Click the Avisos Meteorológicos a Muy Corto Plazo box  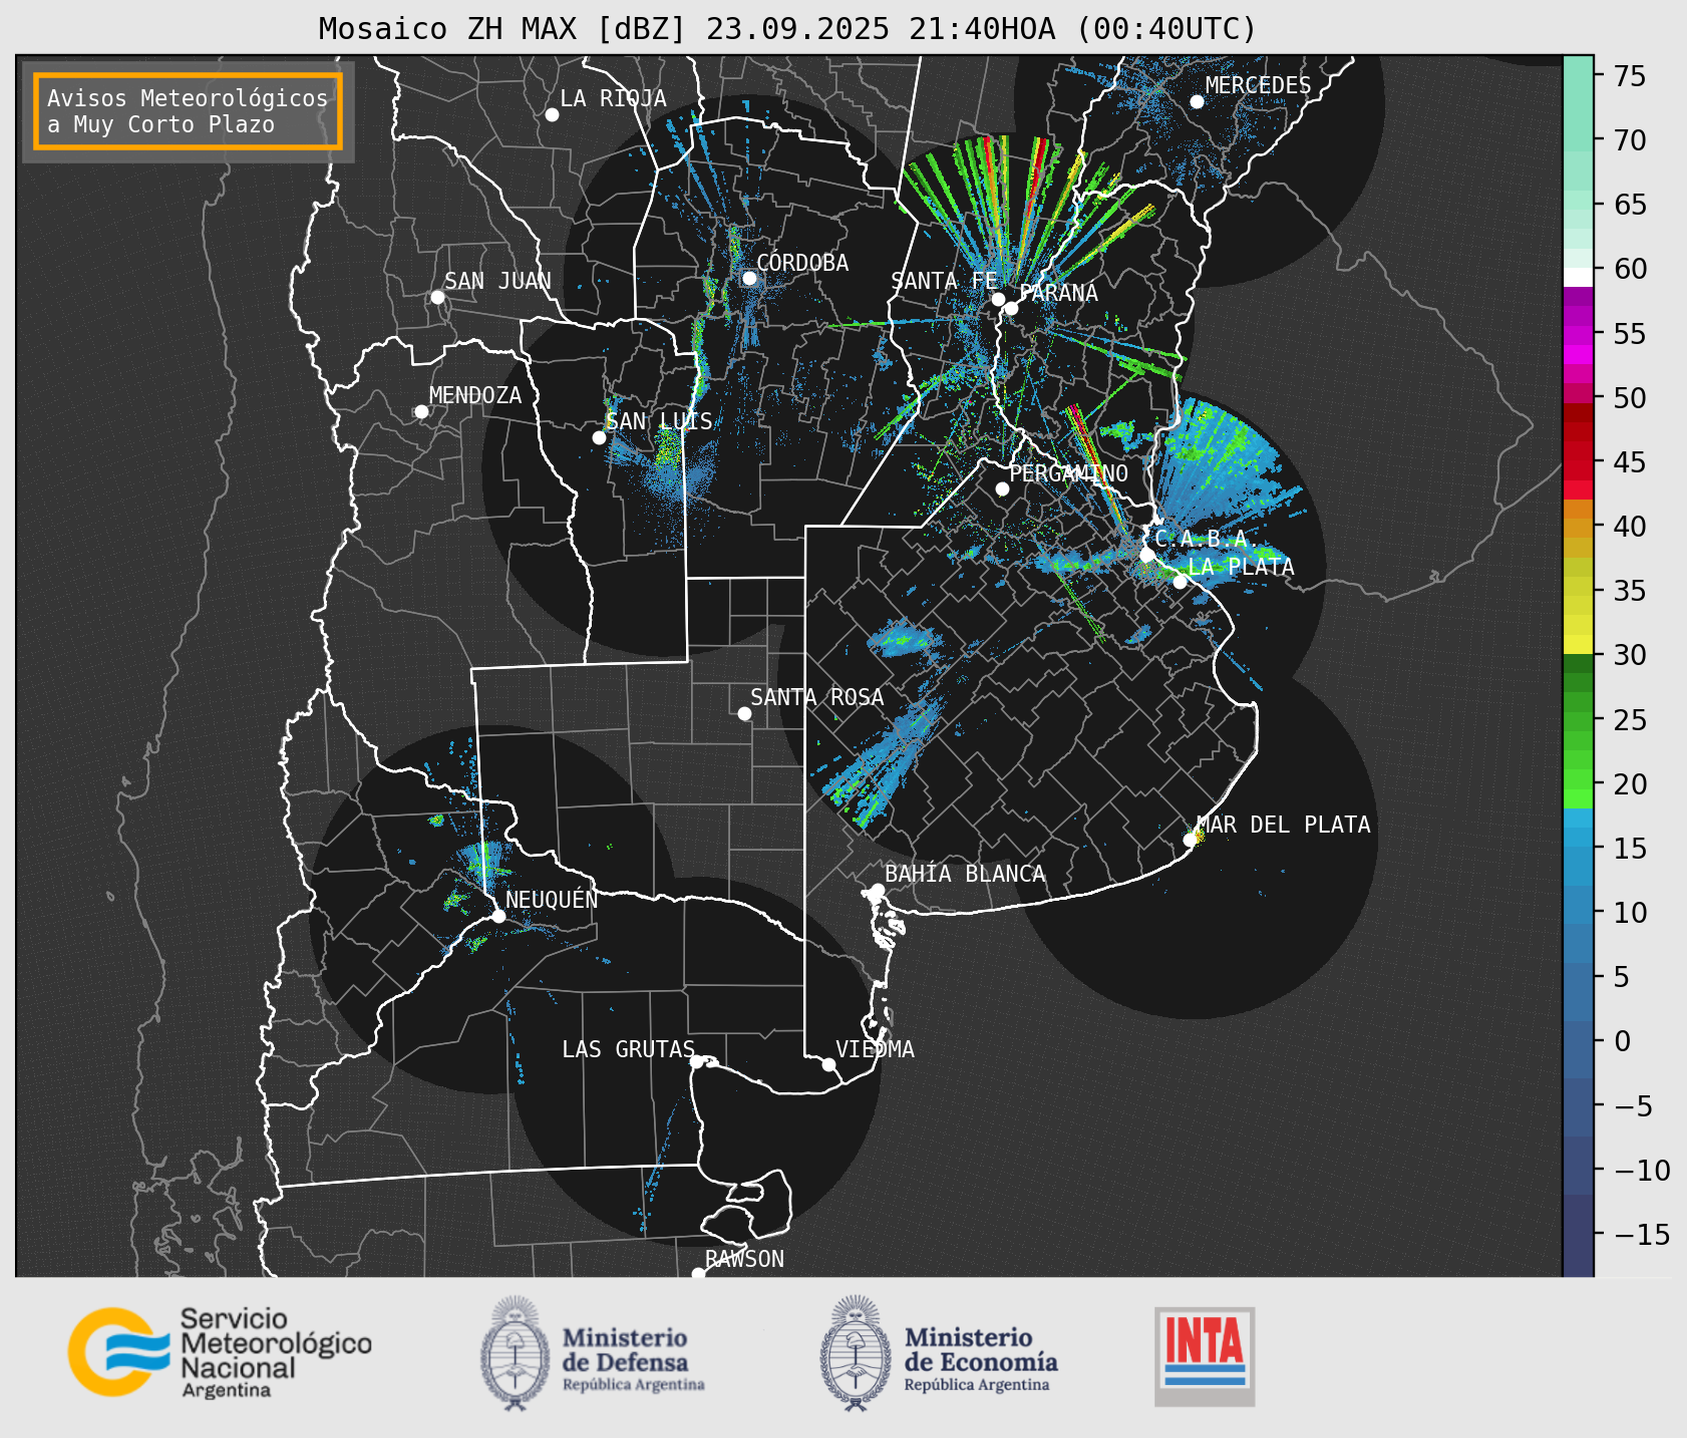point(188,111)
